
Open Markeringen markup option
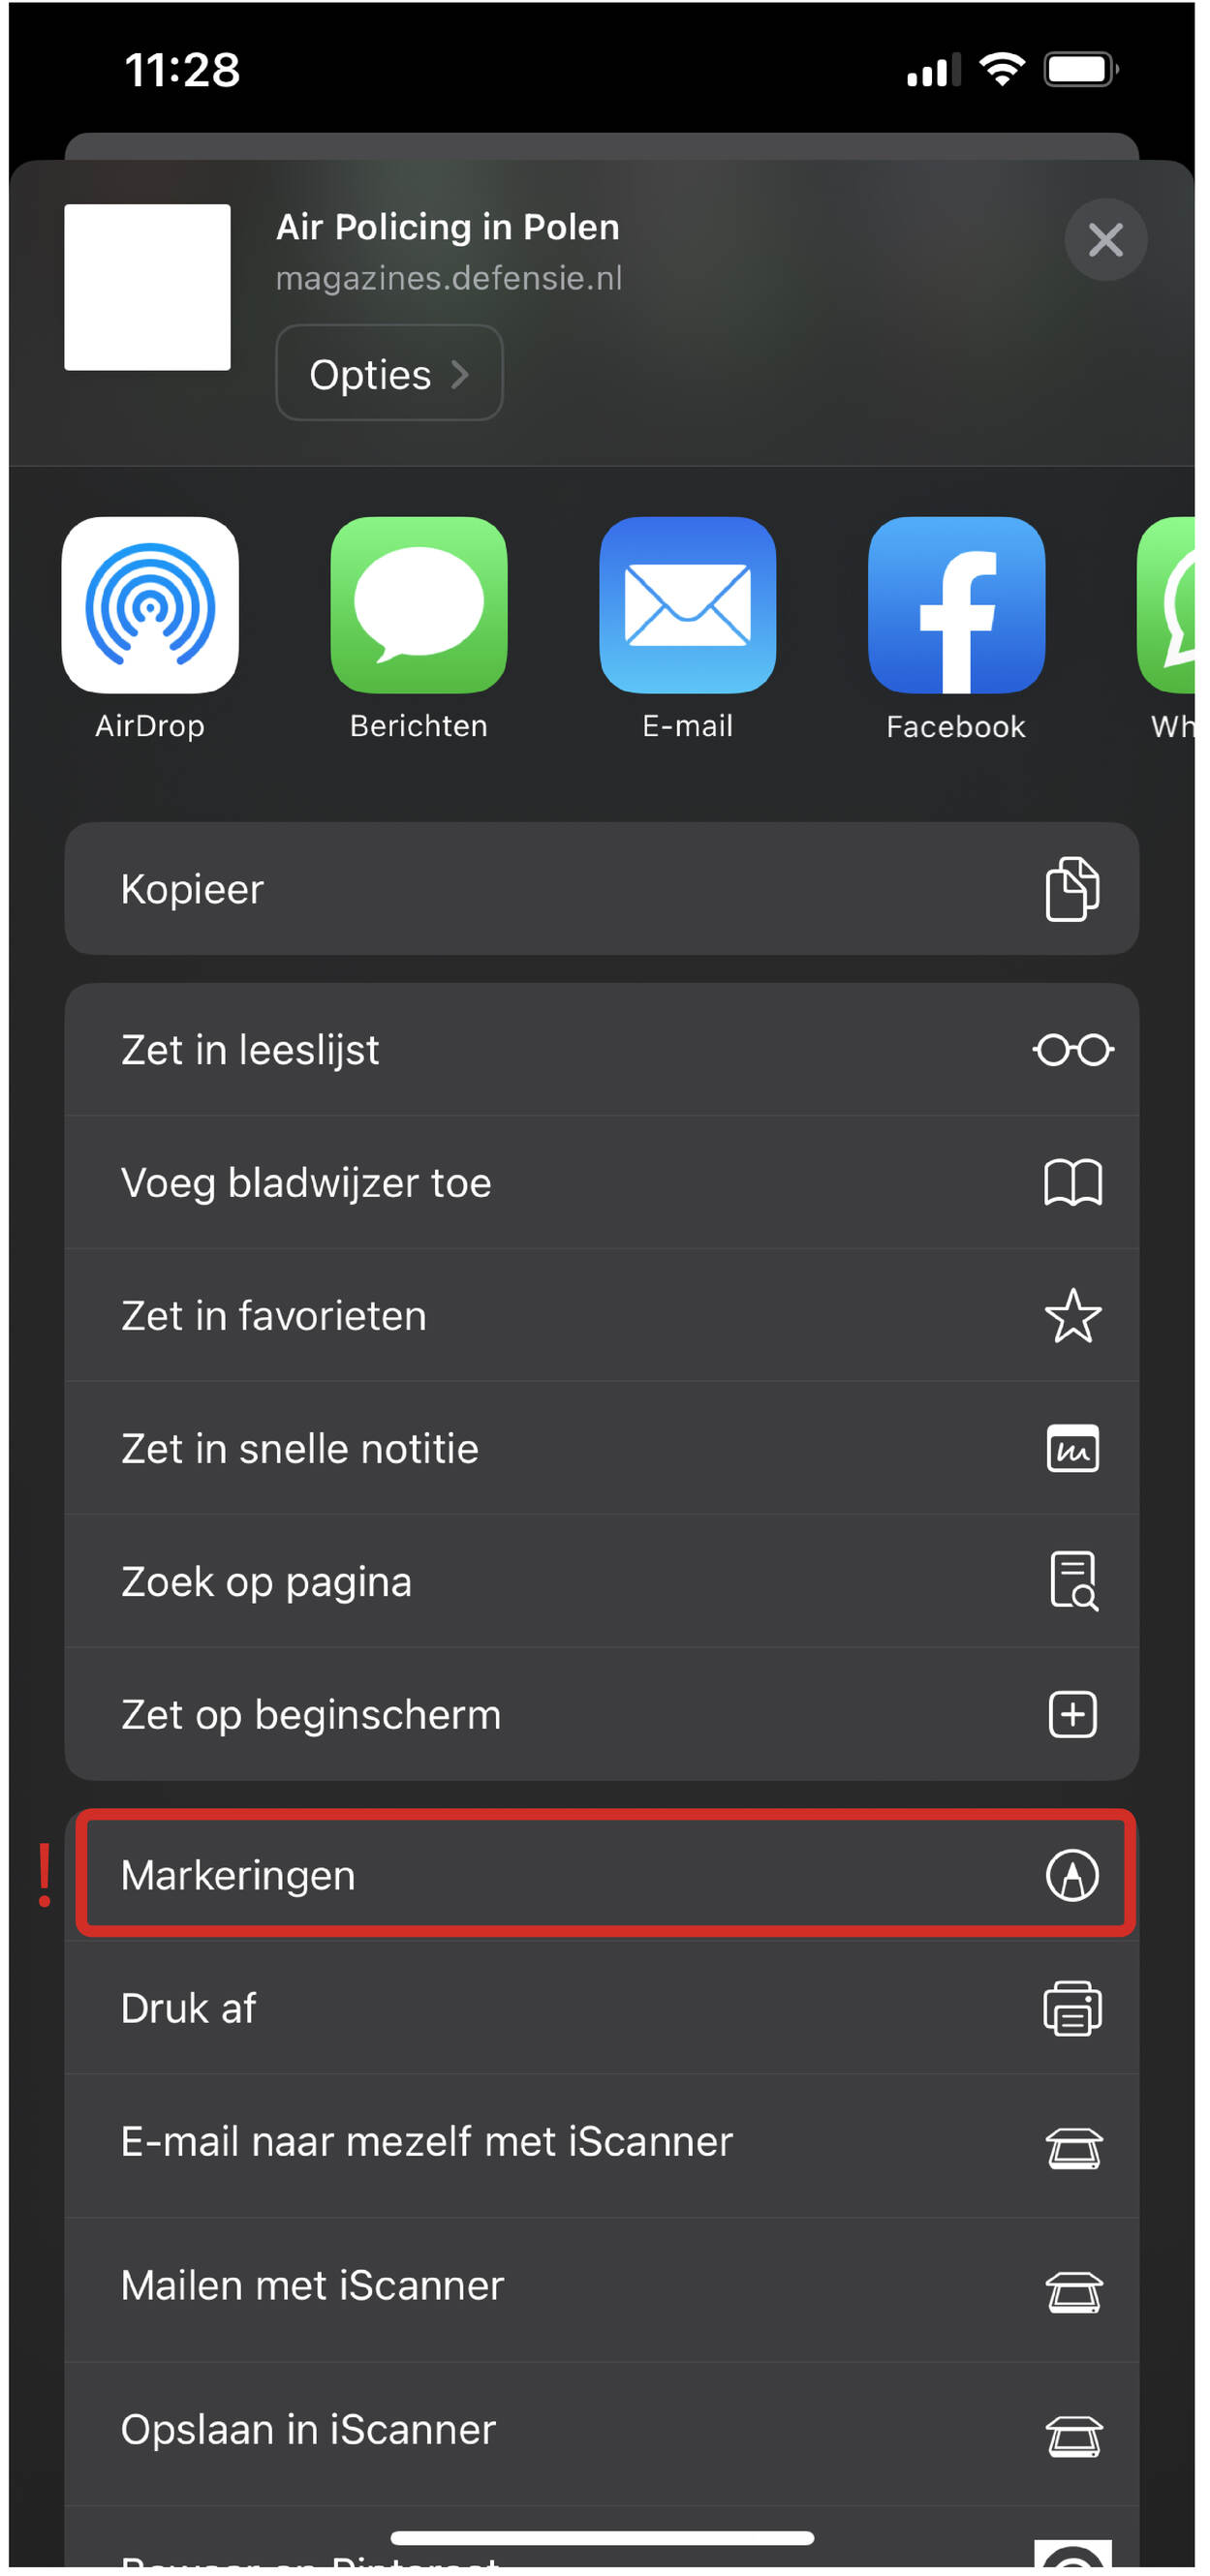pyautogui.click(x=606, y=1874)
